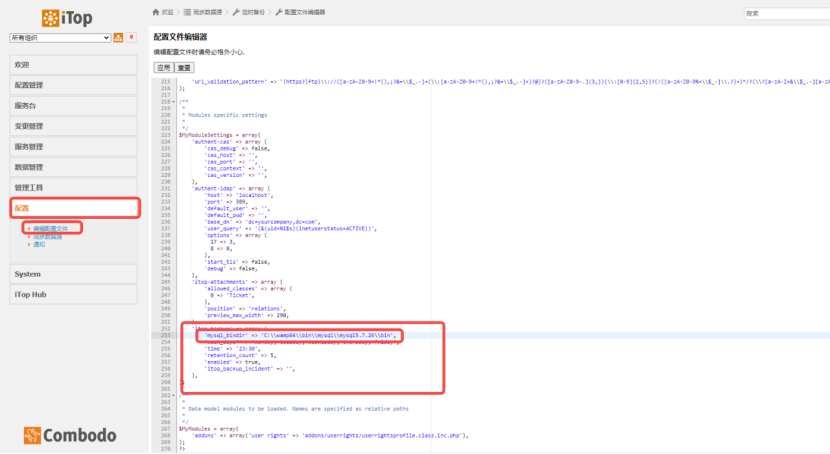830x454 pixels.
Task: Click the Combodo logo
Action: coord(70,435)
